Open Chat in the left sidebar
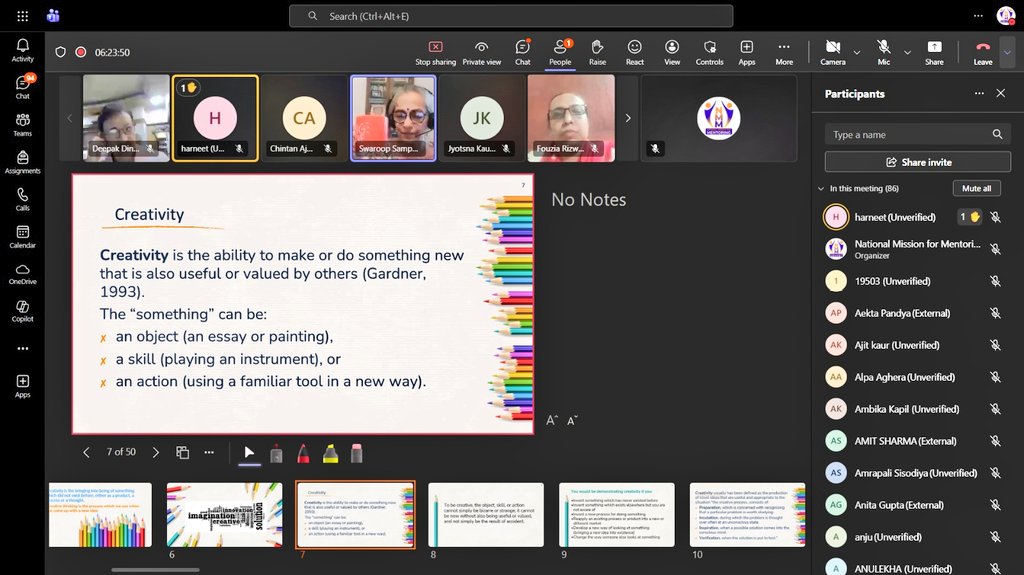Viewport: 1024px width, 575px height. (x=22, y=87)
